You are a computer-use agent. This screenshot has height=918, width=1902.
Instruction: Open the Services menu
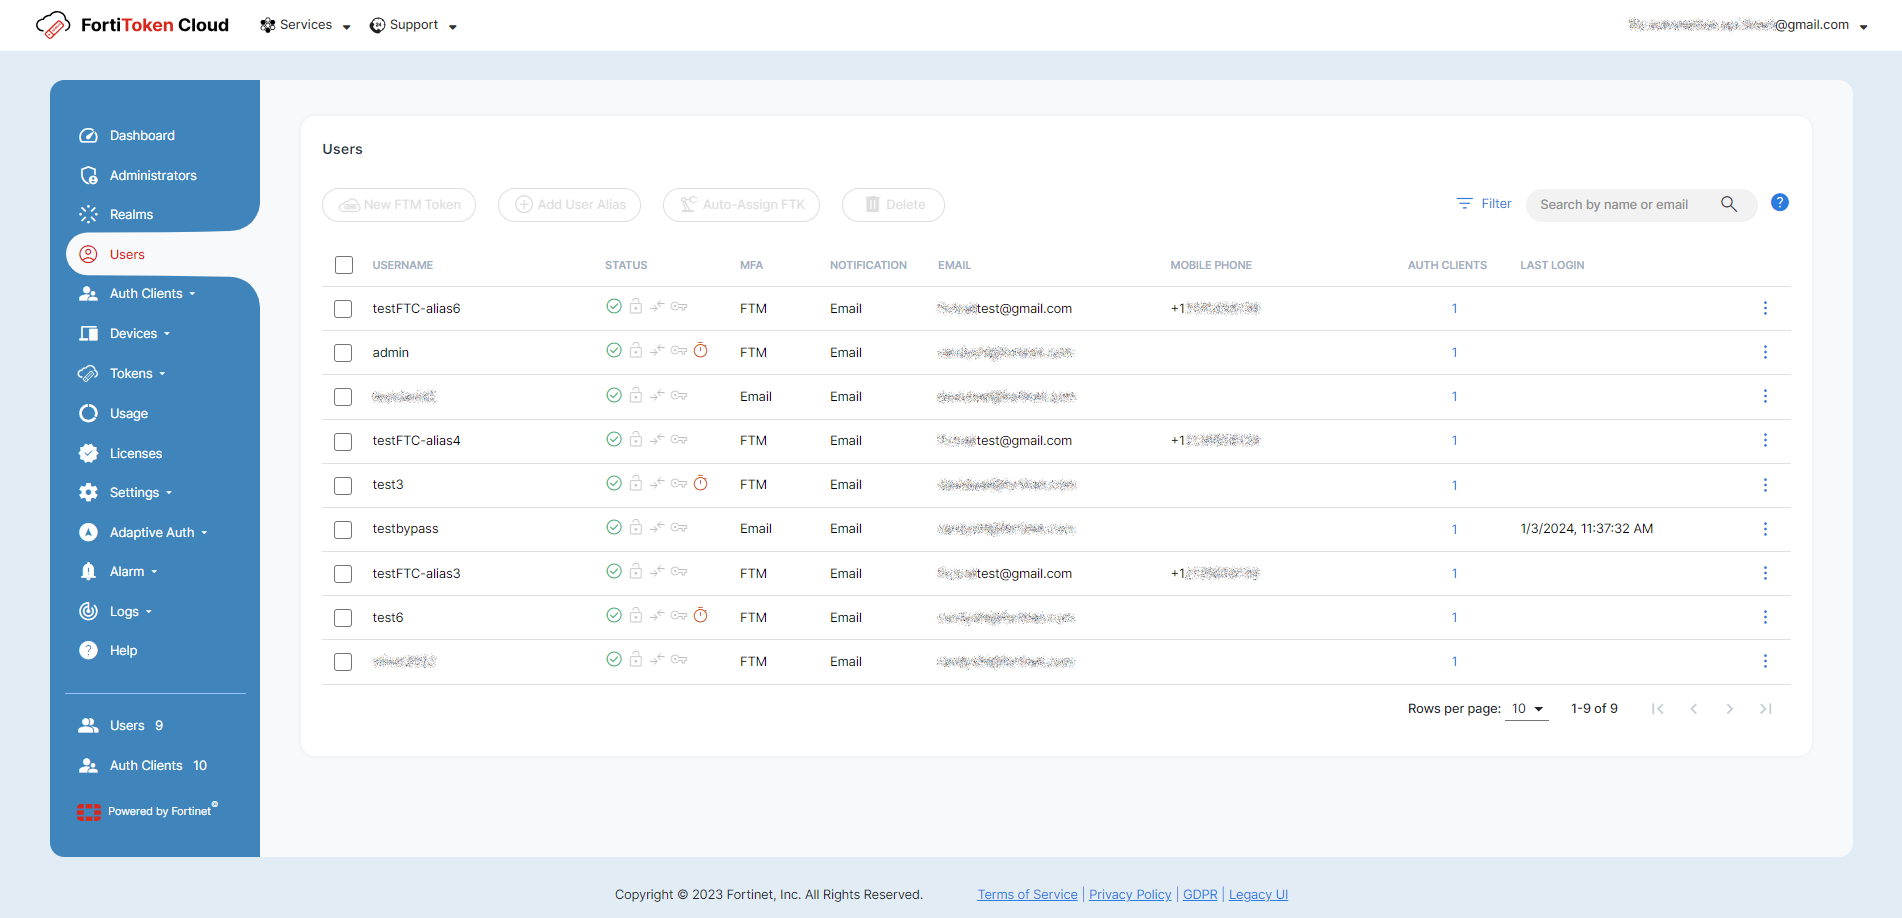click(304, 25)
